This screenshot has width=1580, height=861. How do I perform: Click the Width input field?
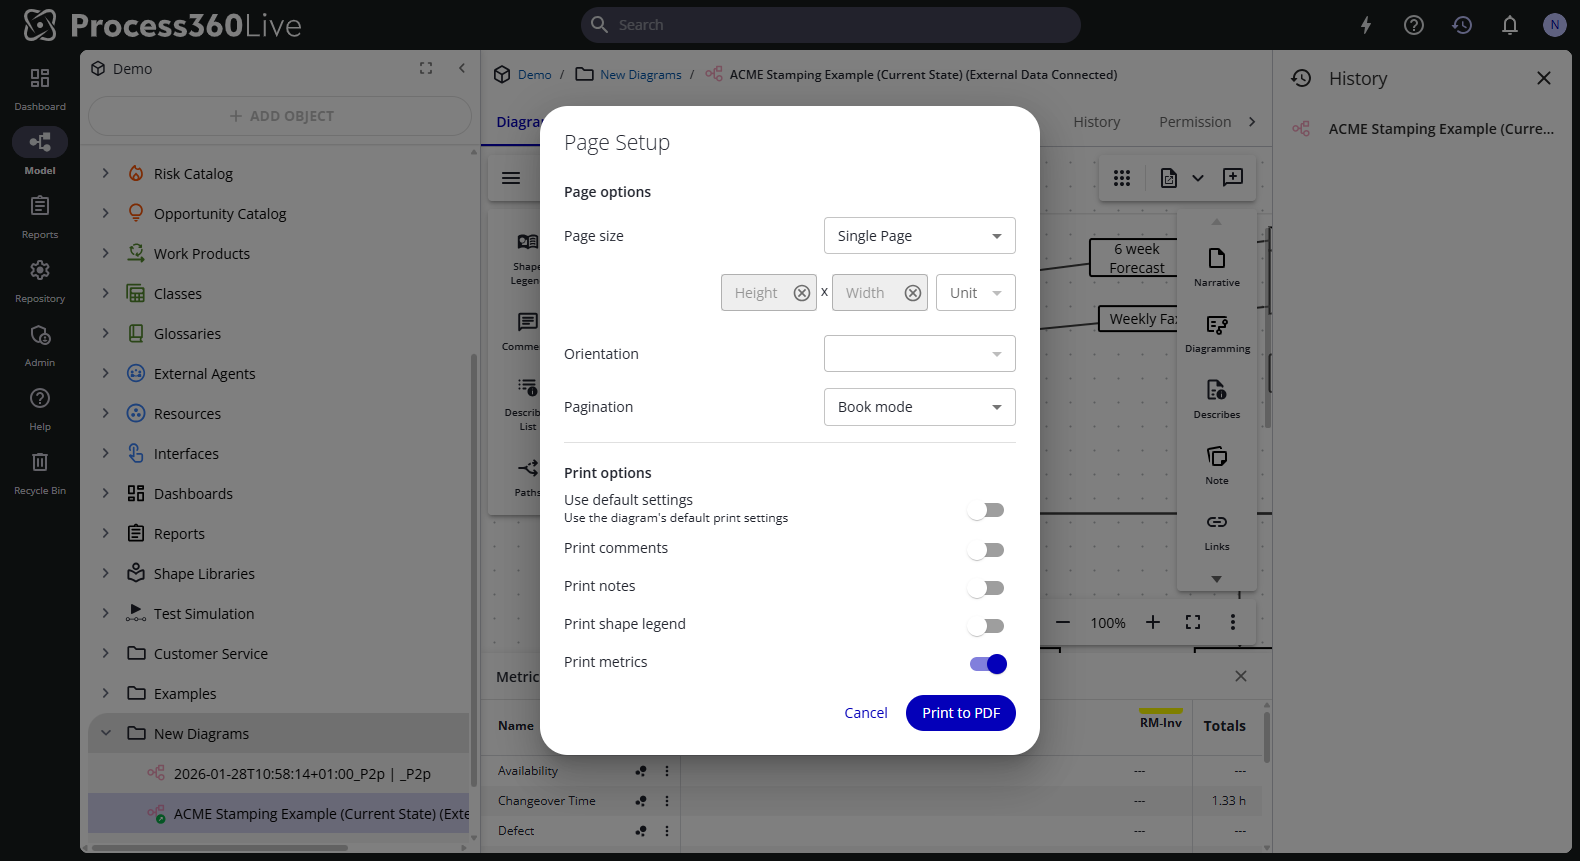point(868,293)
